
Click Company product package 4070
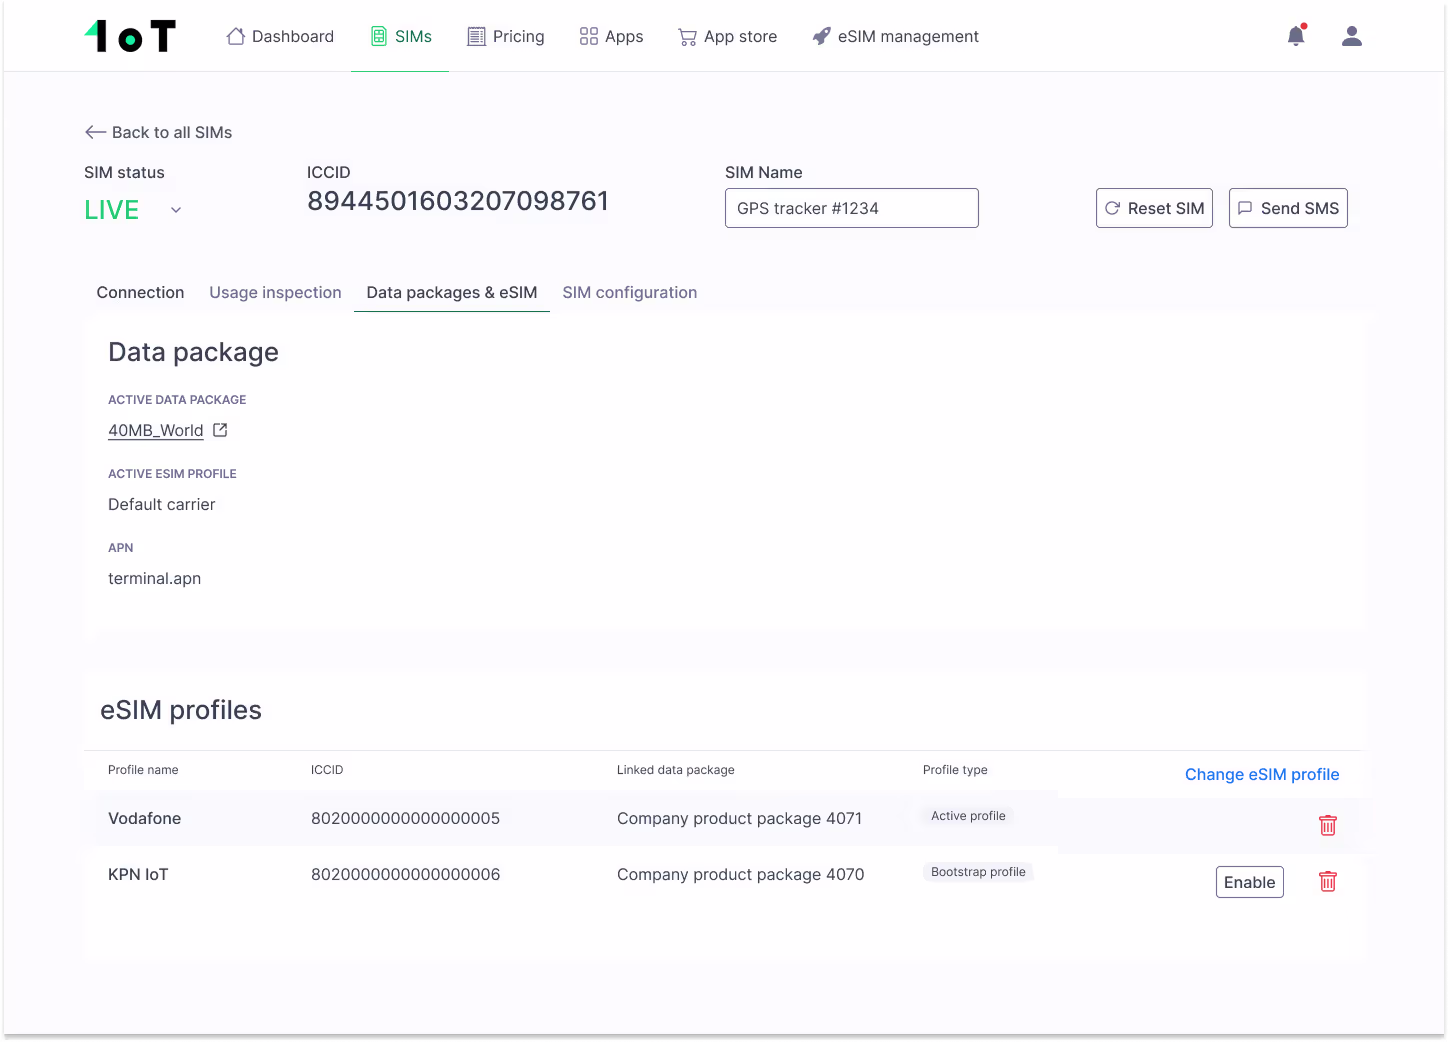click(741, 874)
